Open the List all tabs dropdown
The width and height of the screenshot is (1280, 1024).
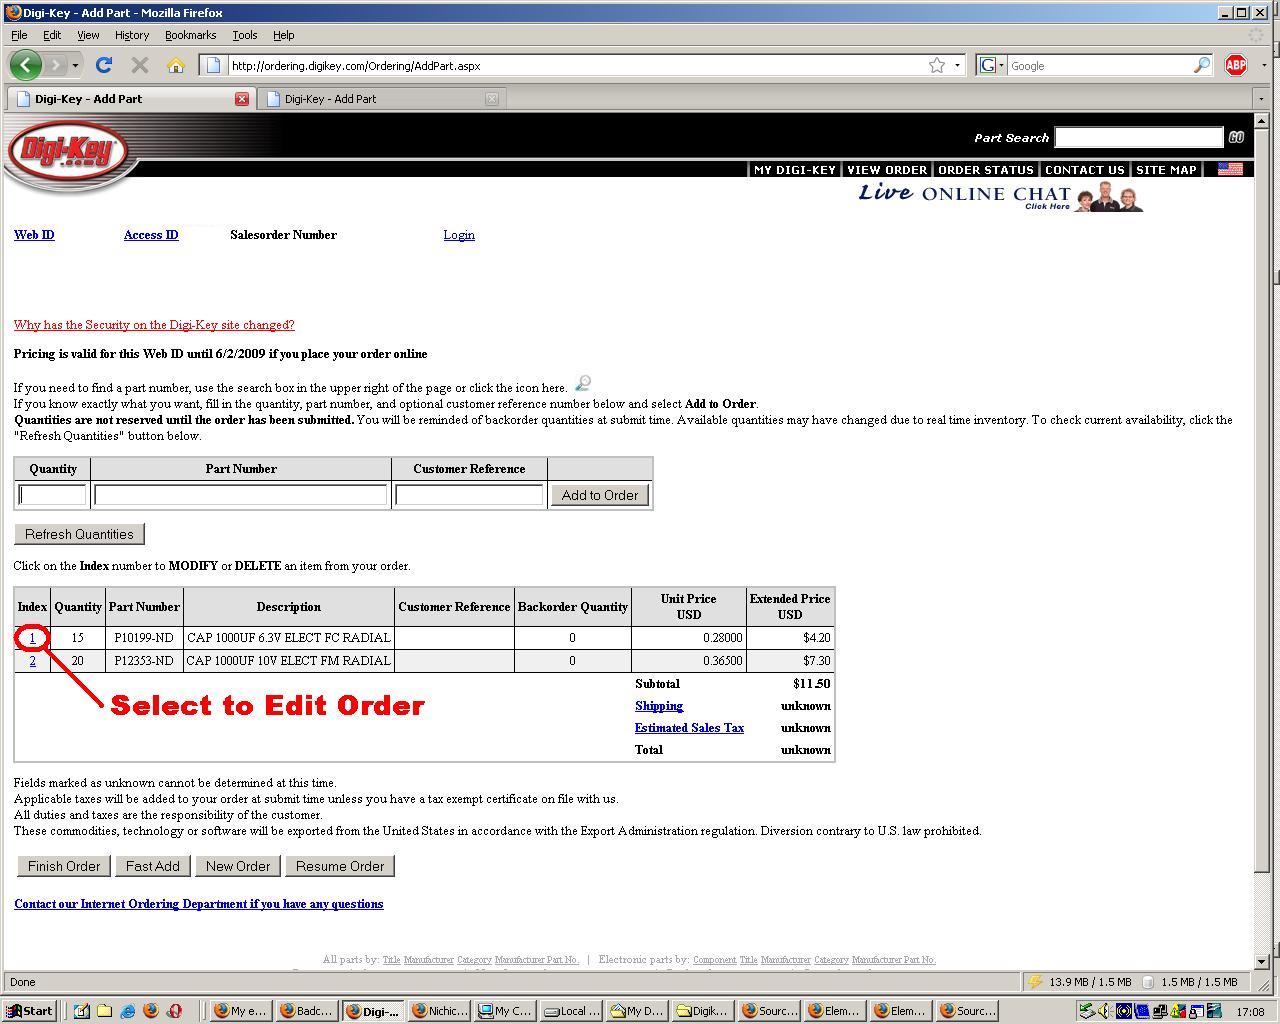(1260, 99)
